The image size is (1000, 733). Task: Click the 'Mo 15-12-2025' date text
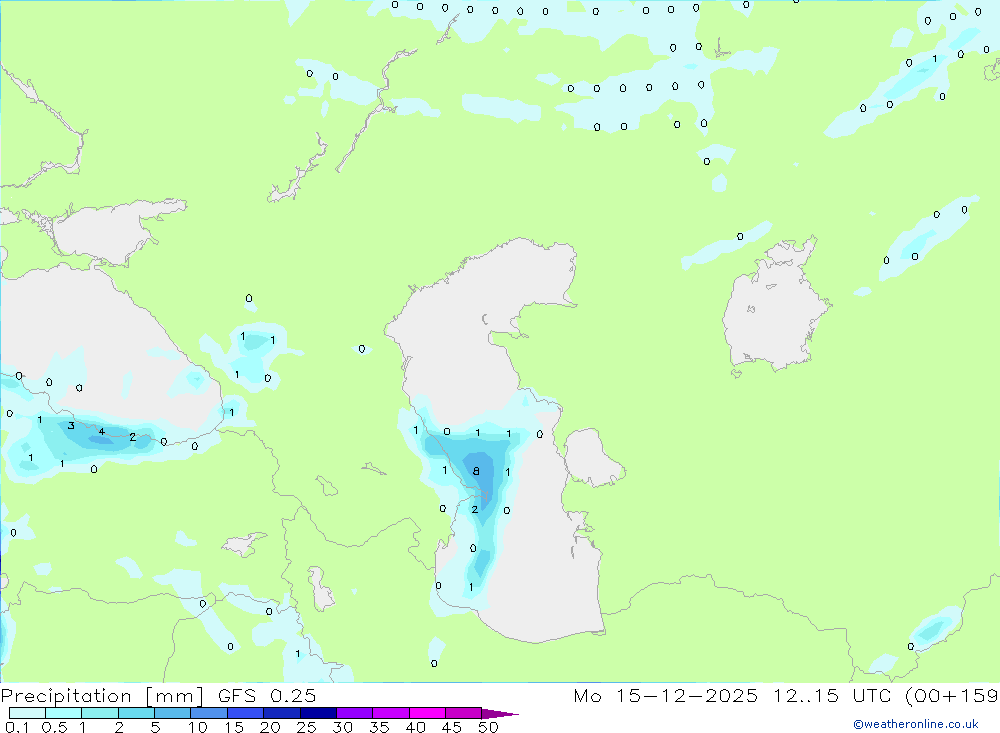click(x=665, y=696)
